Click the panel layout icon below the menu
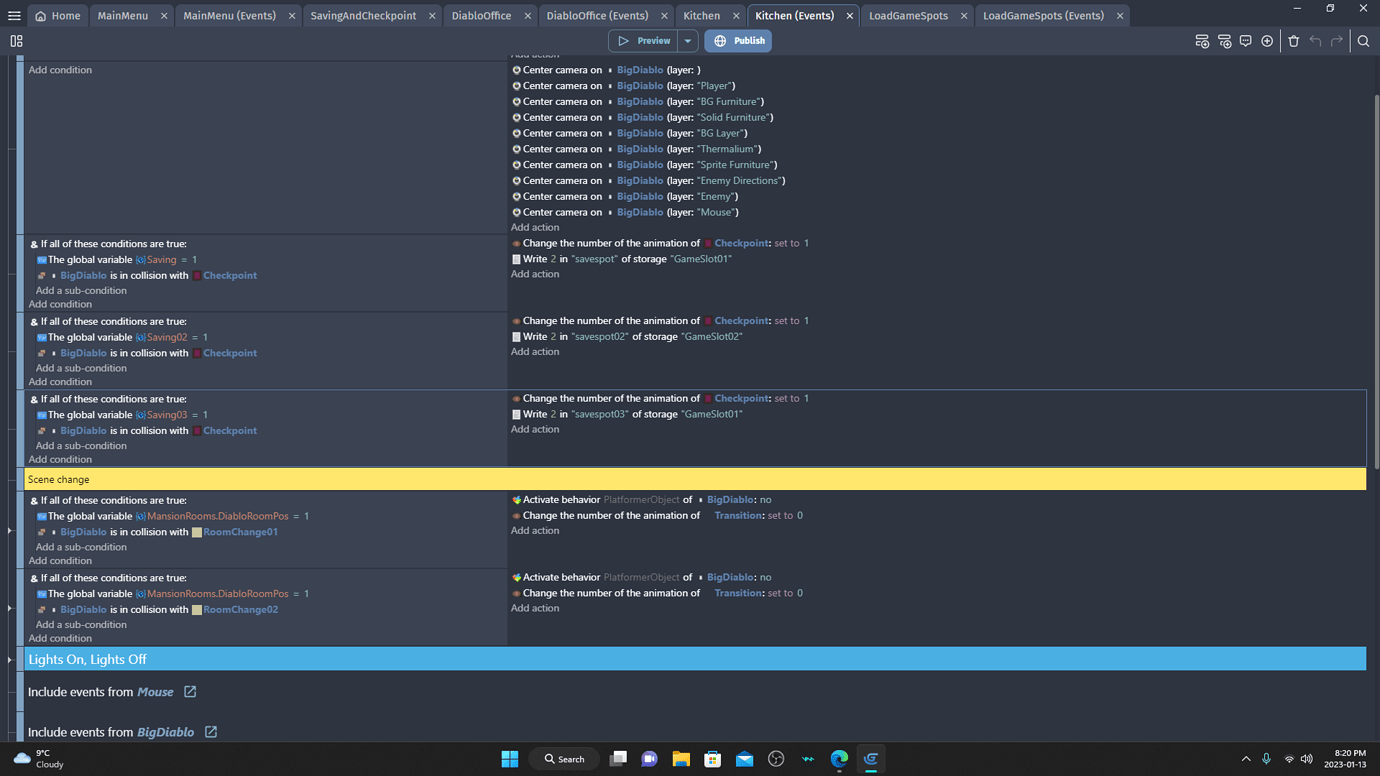The height and width of the screenshot is (776, 1380). [16, 41]
